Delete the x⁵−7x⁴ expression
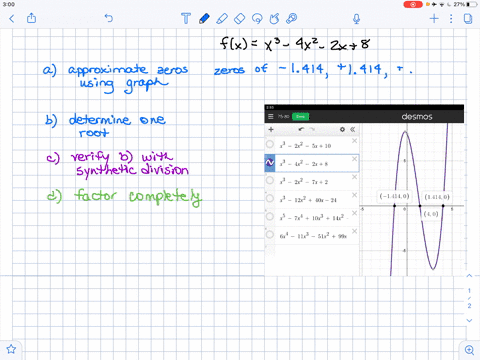This screenshot has width=480, height=360. (354, 213)
